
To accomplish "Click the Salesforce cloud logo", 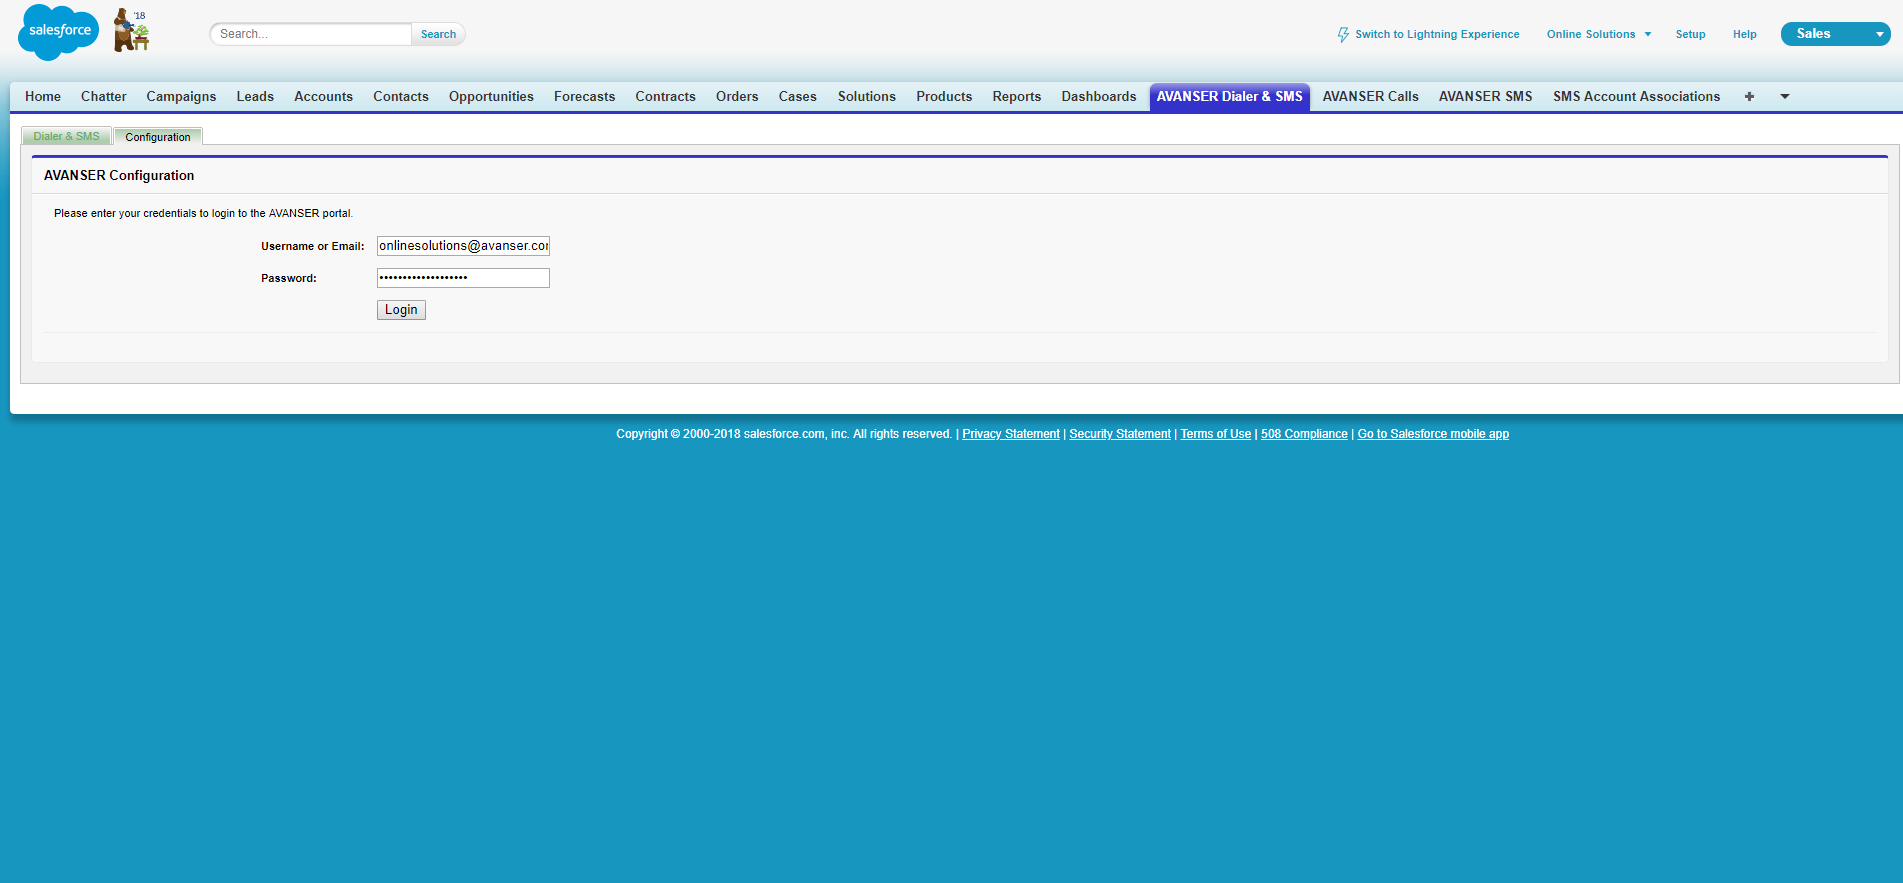I will tap(59, 32).
